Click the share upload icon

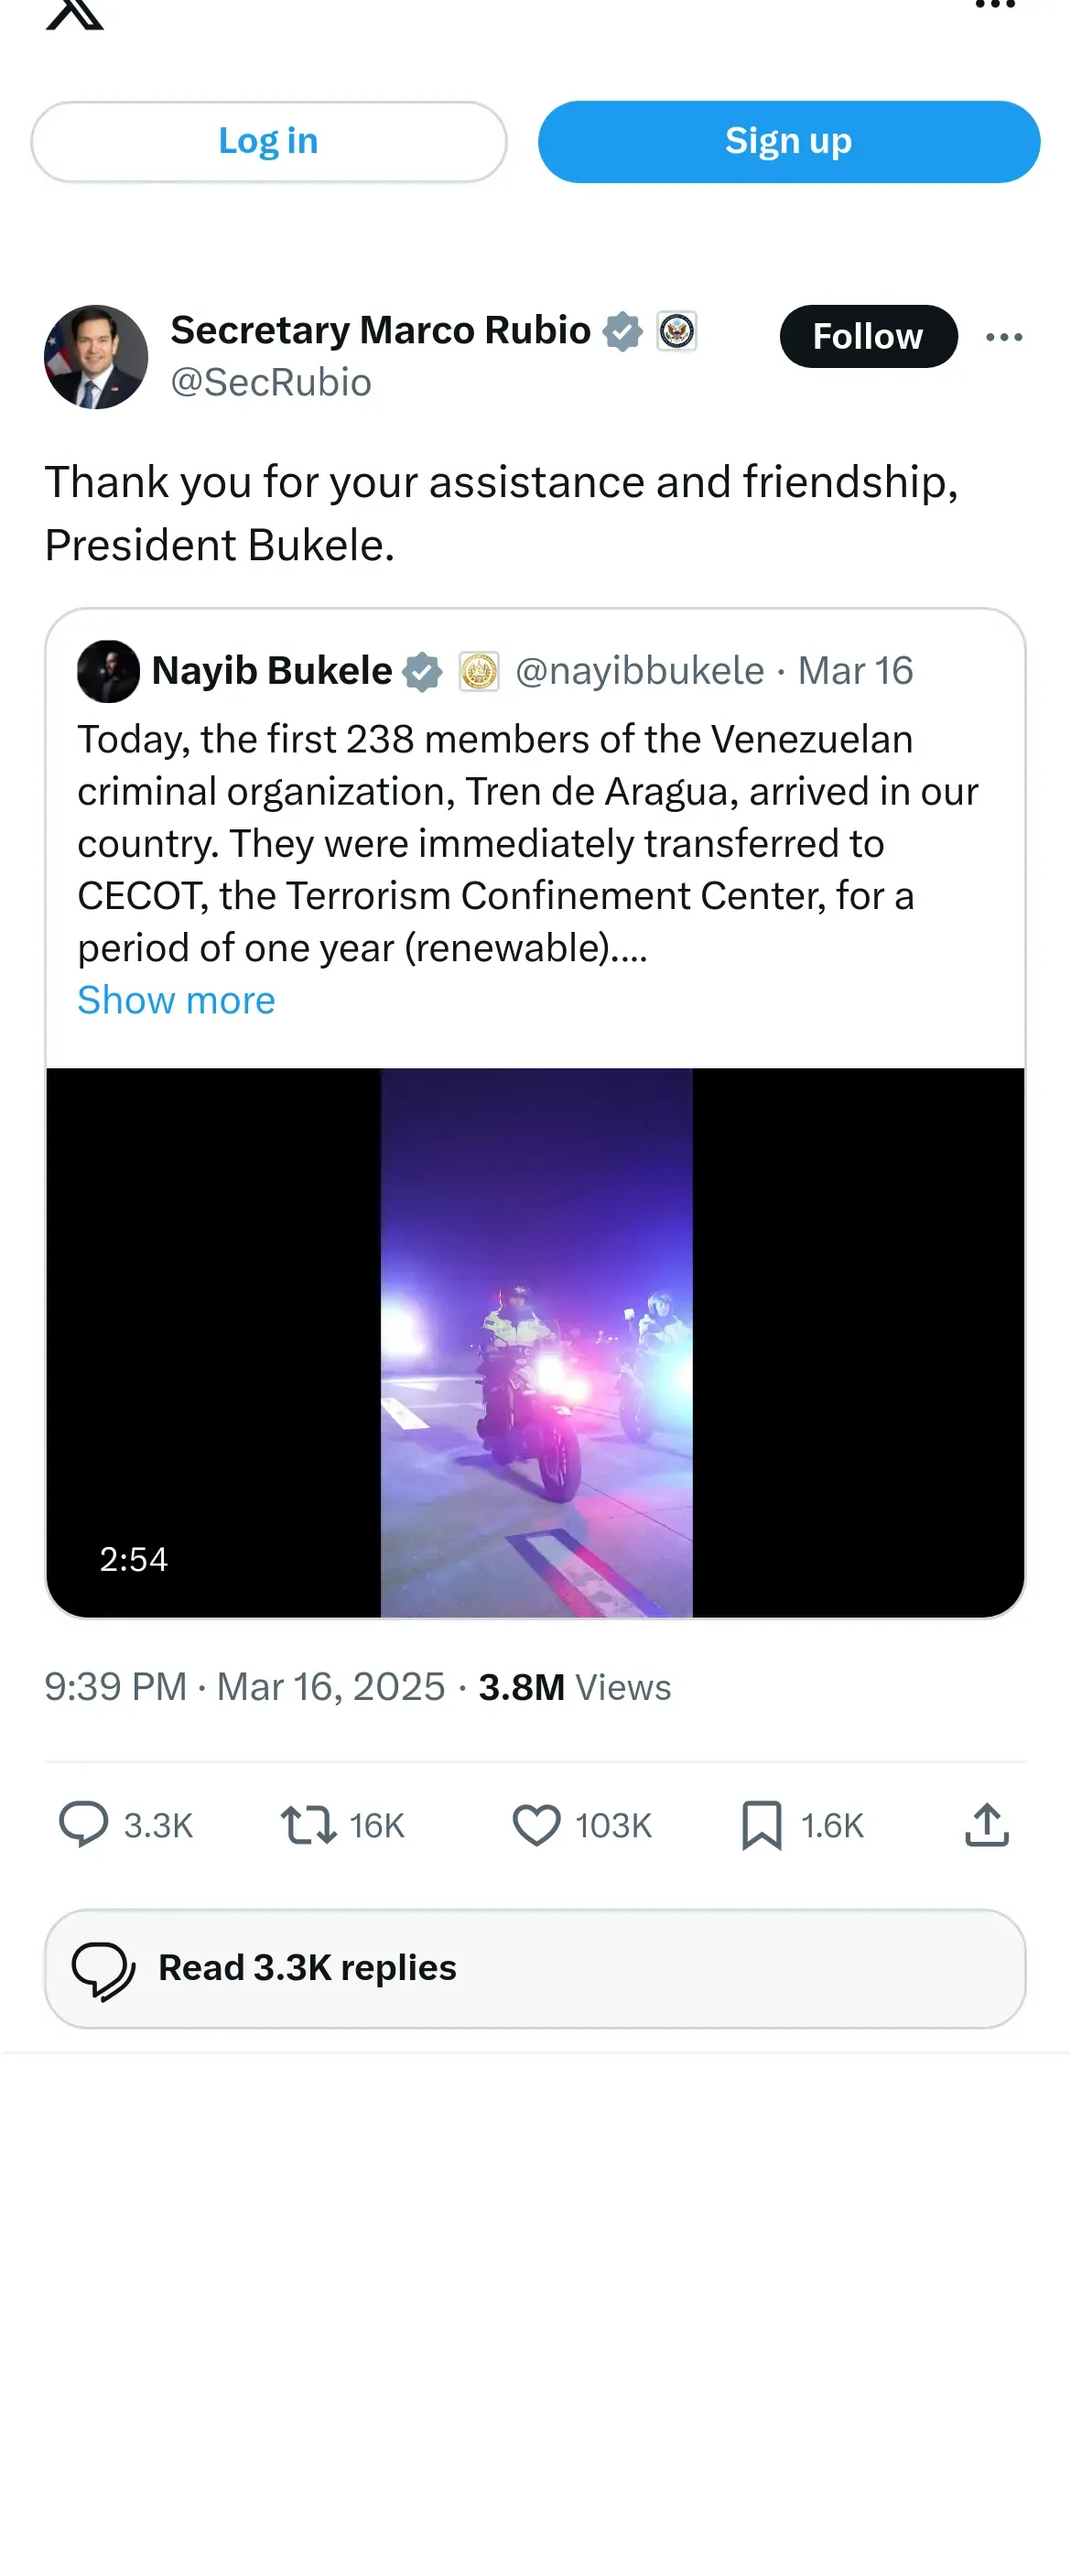coord(987,1824)
